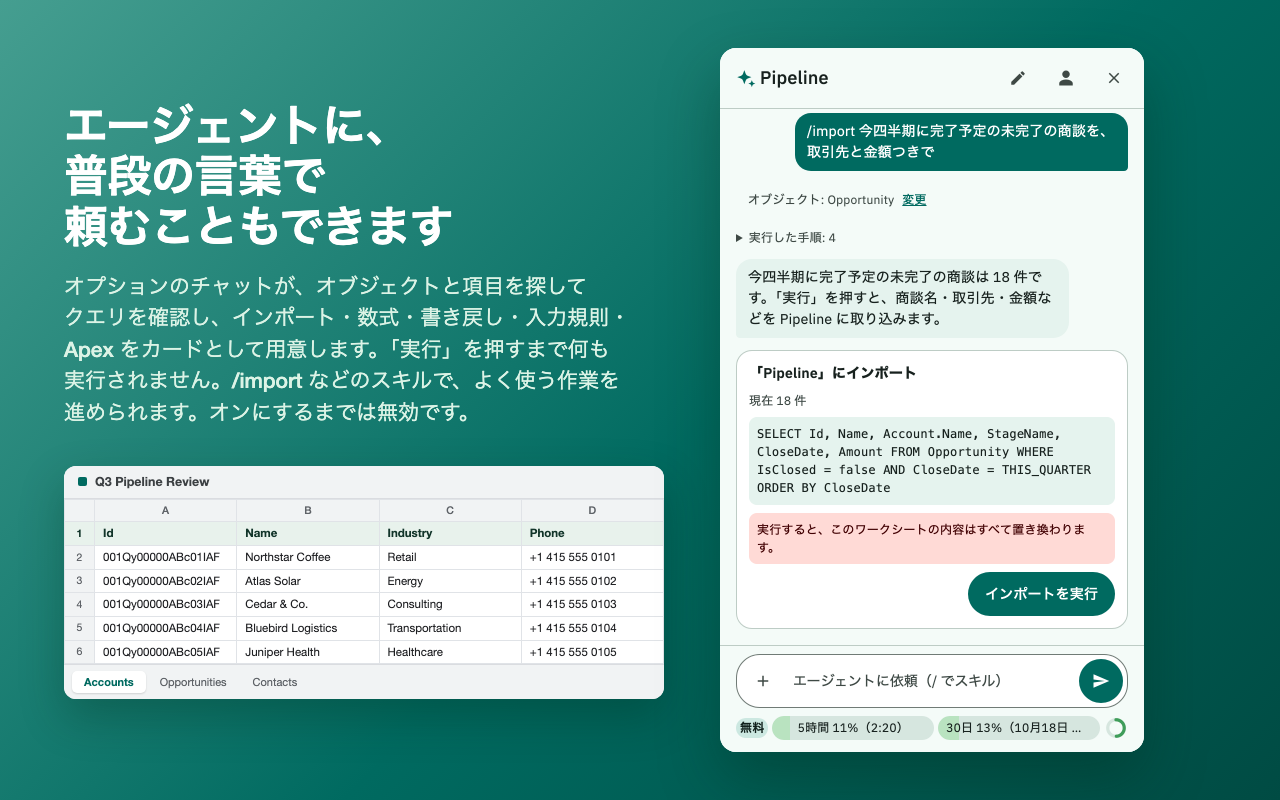Click the pencil edit icon in Pipeline header

tap(1018, 78)
